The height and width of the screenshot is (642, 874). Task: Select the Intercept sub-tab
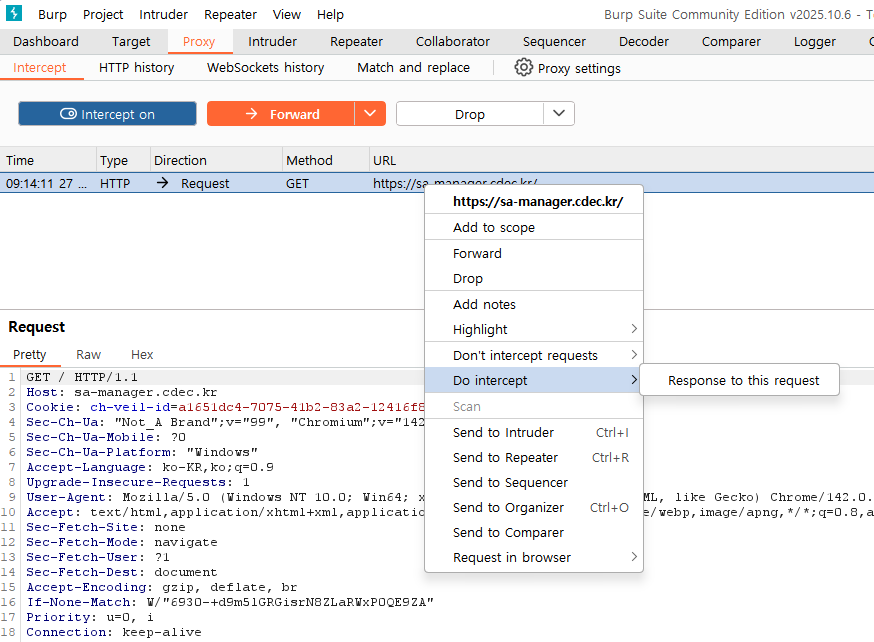40,67
